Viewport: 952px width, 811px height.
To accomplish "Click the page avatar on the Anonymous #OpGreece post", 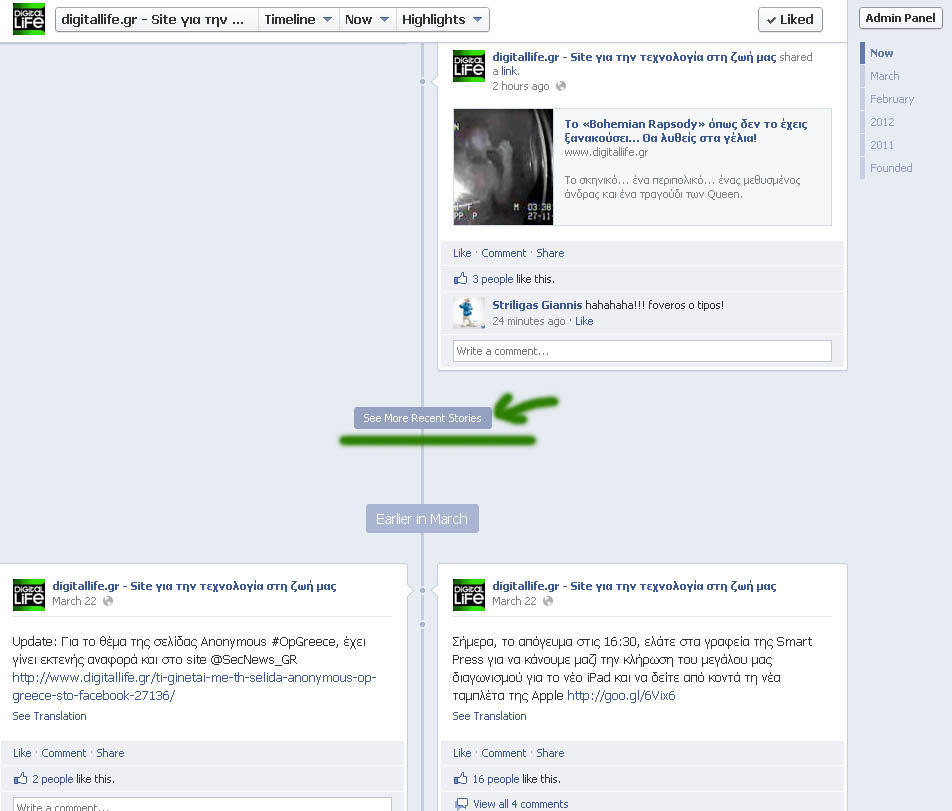I will coord(29,595).
